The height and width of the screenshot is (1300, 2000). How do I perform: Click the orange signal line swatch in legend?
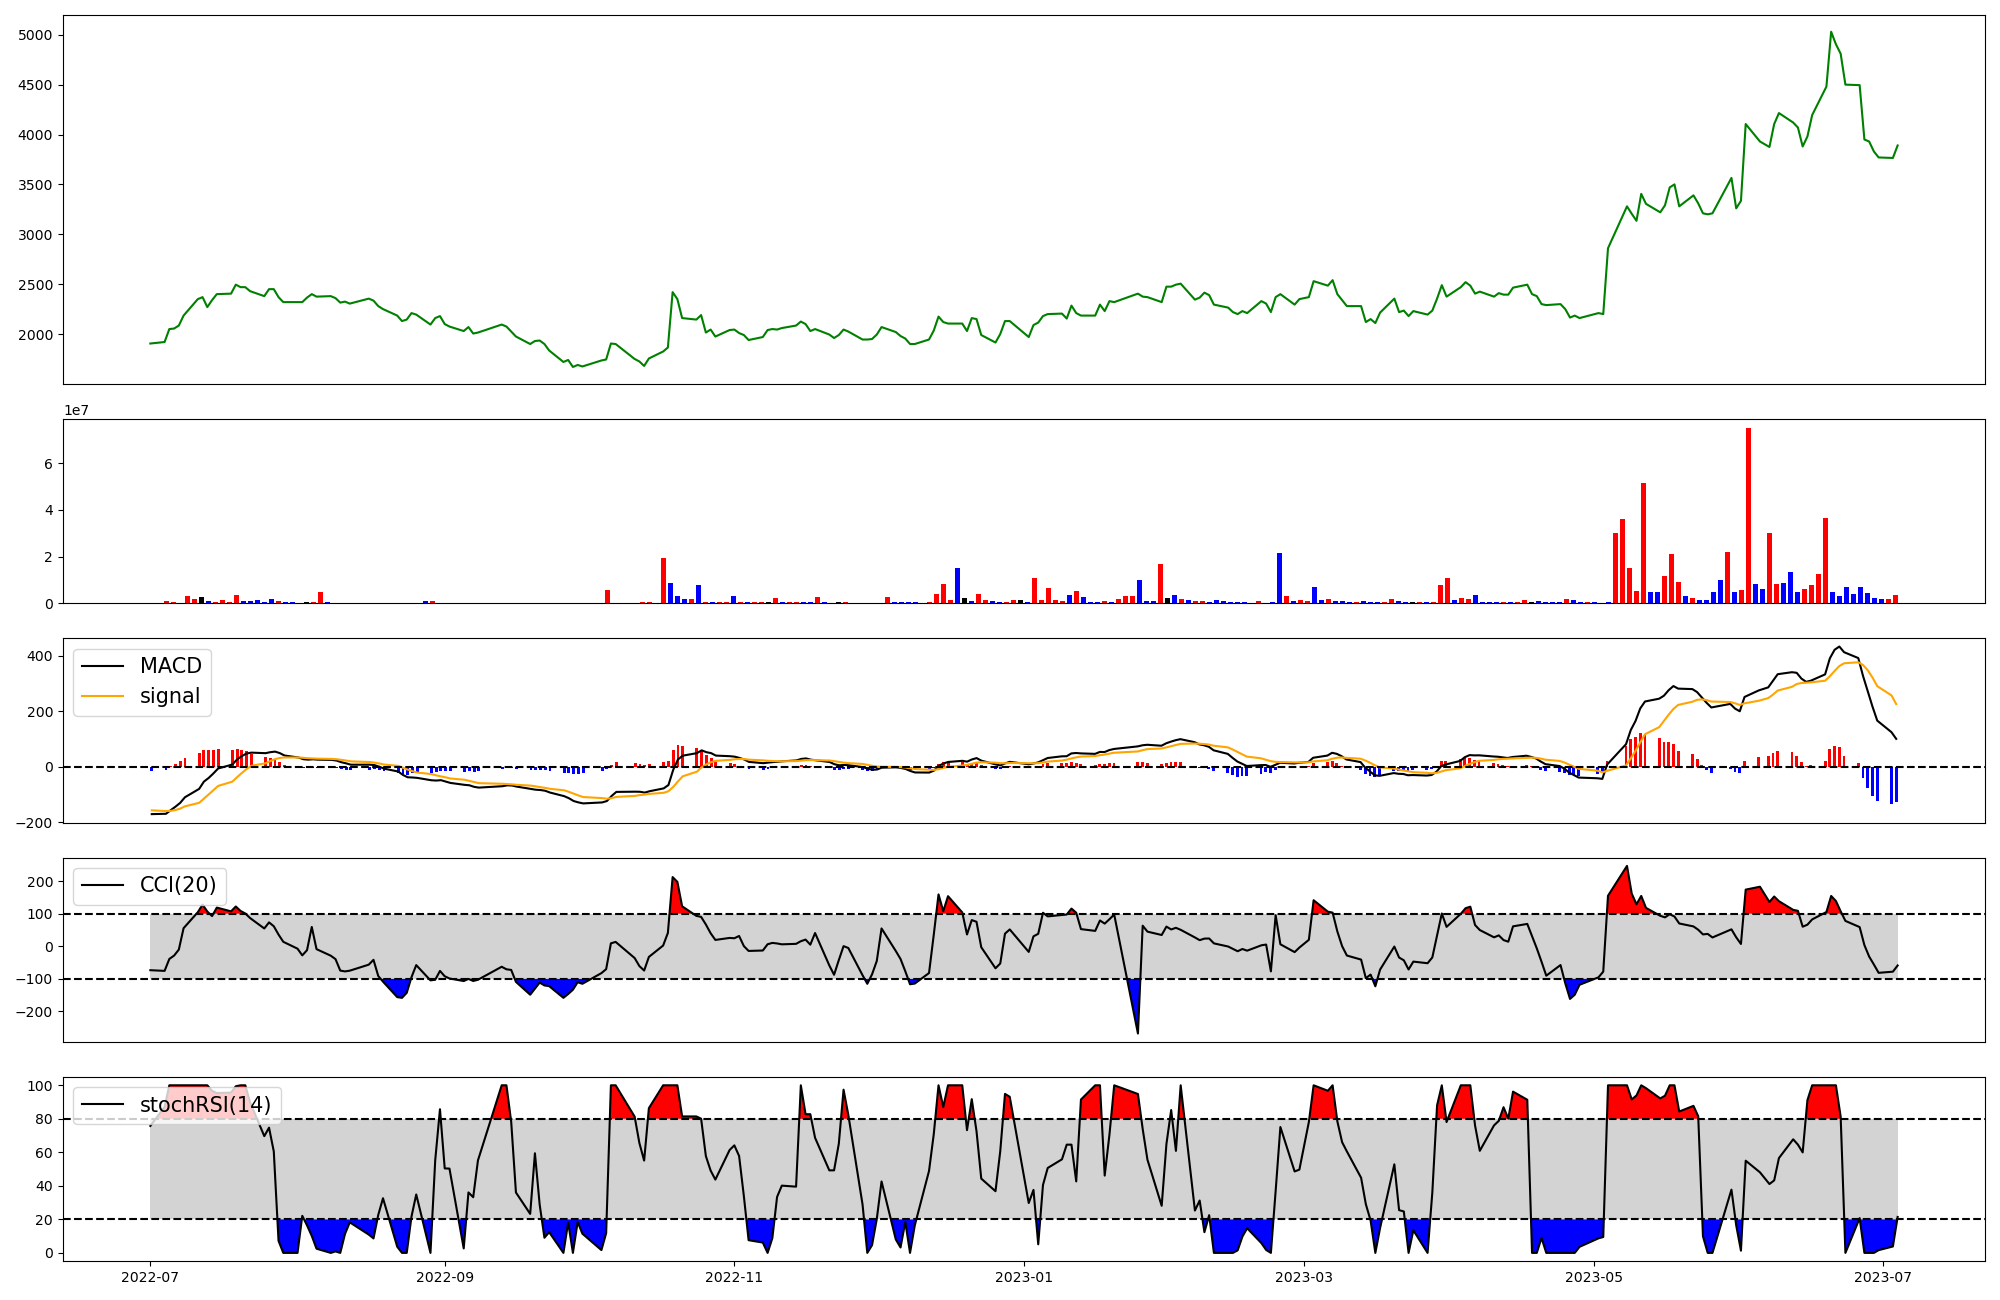[102, 696]
